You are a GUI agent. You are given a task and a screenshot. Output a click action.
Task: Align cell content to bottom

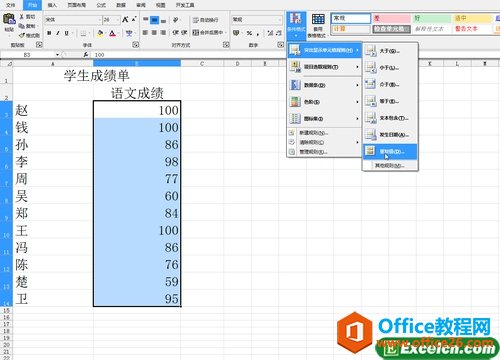(x=163, y=20)
